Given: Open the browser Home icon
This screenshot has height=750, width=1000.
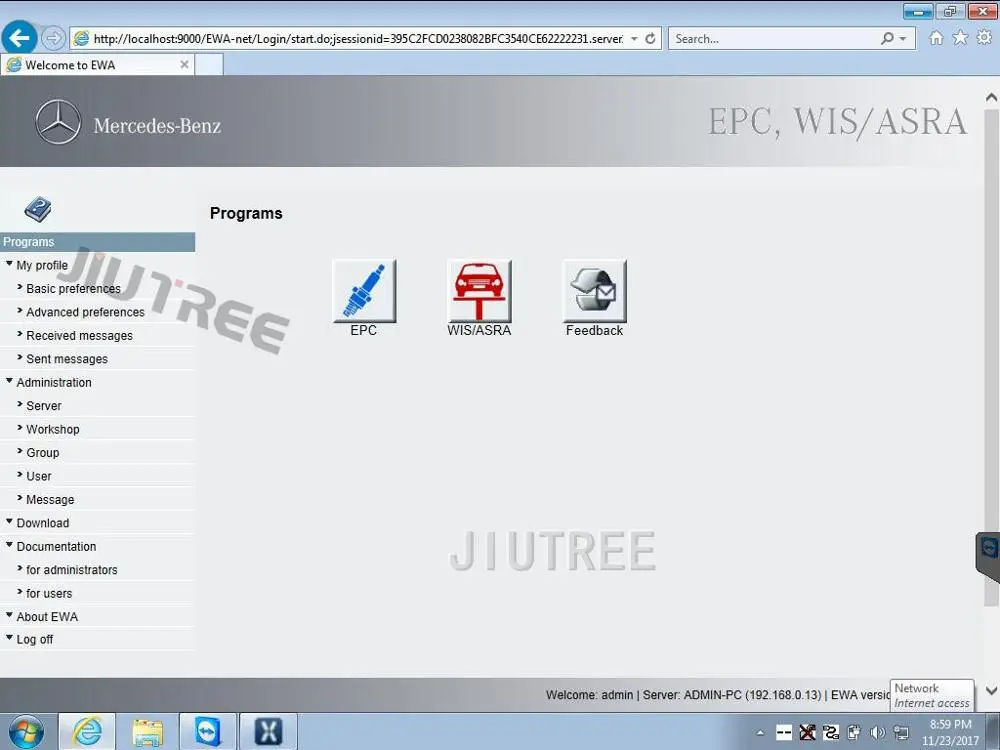Looking at the screenshot, I should pyautogui.click(x=936, y=38).
